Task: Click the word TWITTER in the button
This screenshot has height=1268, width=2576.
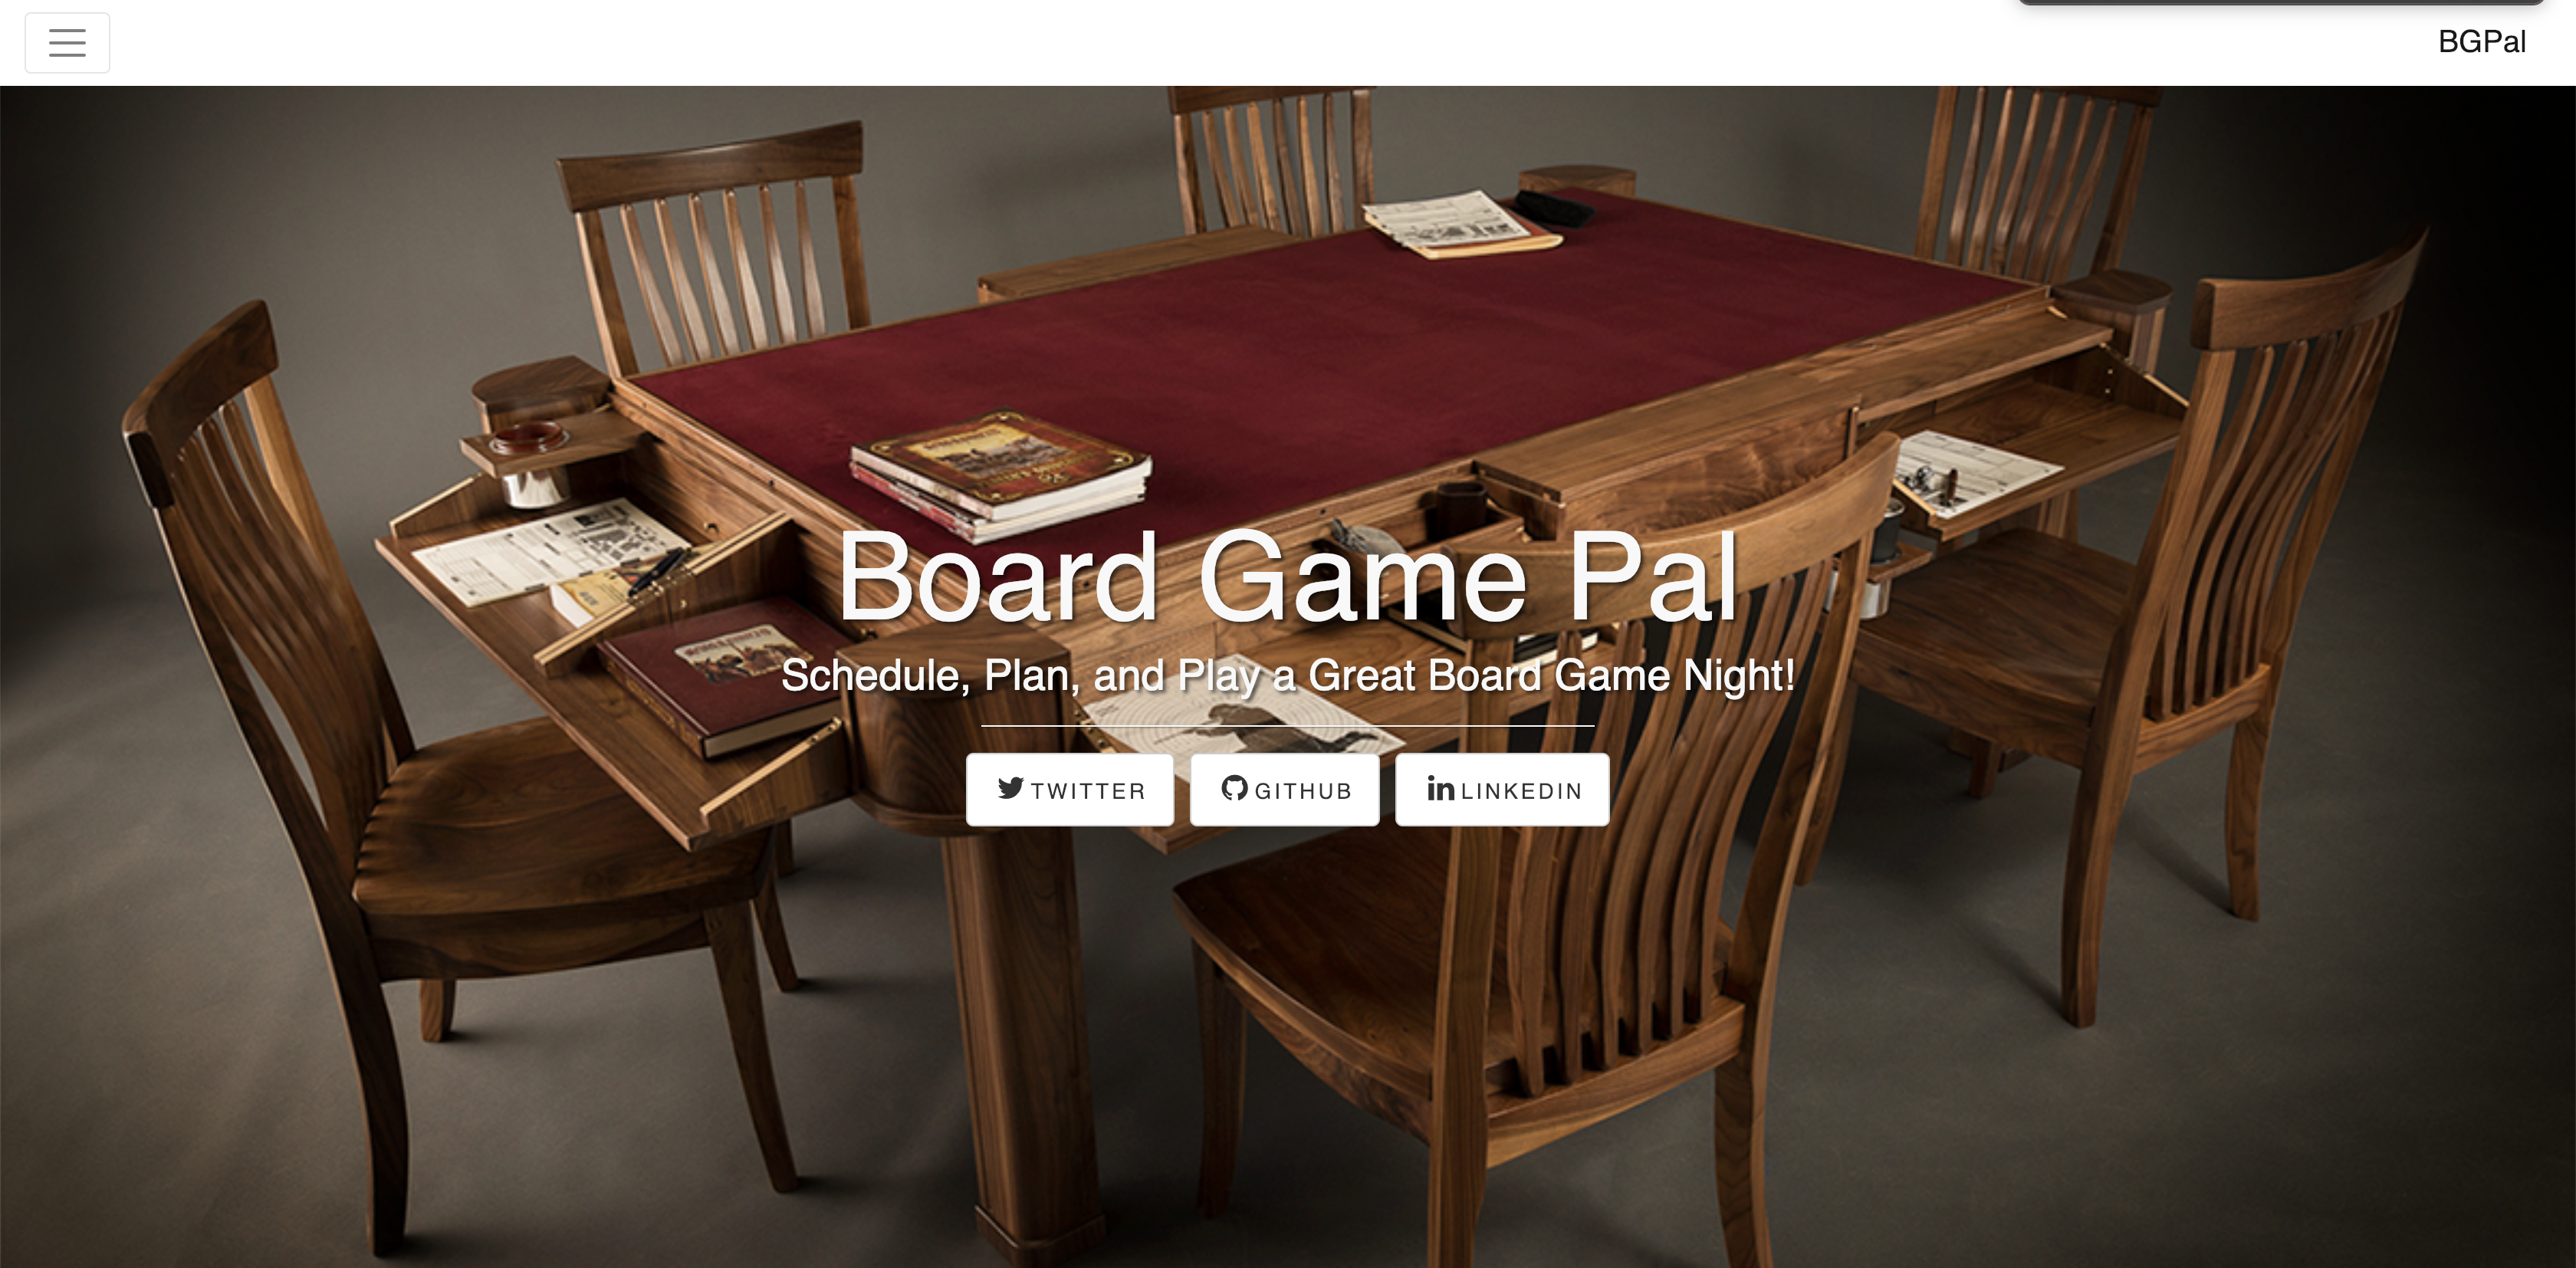Action: (1088, 791)
